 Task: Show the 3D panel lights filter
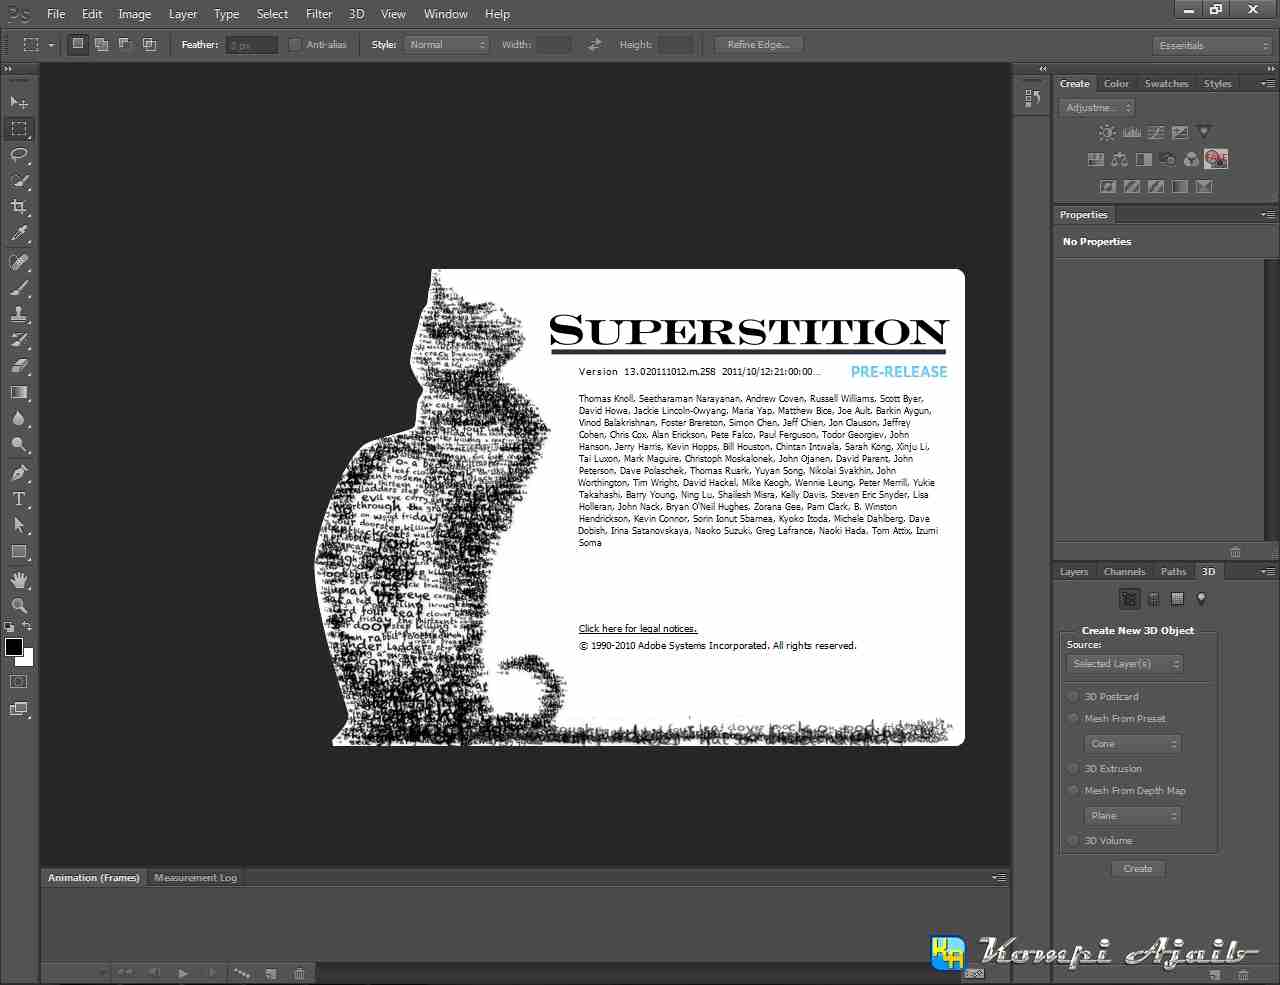coord(1201,599)
